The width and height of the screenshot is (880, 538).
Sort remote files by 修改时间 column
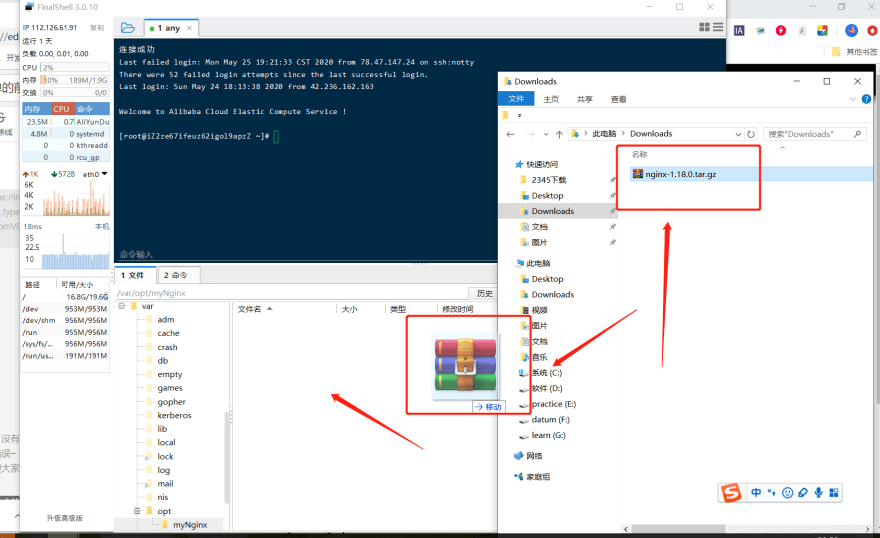(458, 309)
